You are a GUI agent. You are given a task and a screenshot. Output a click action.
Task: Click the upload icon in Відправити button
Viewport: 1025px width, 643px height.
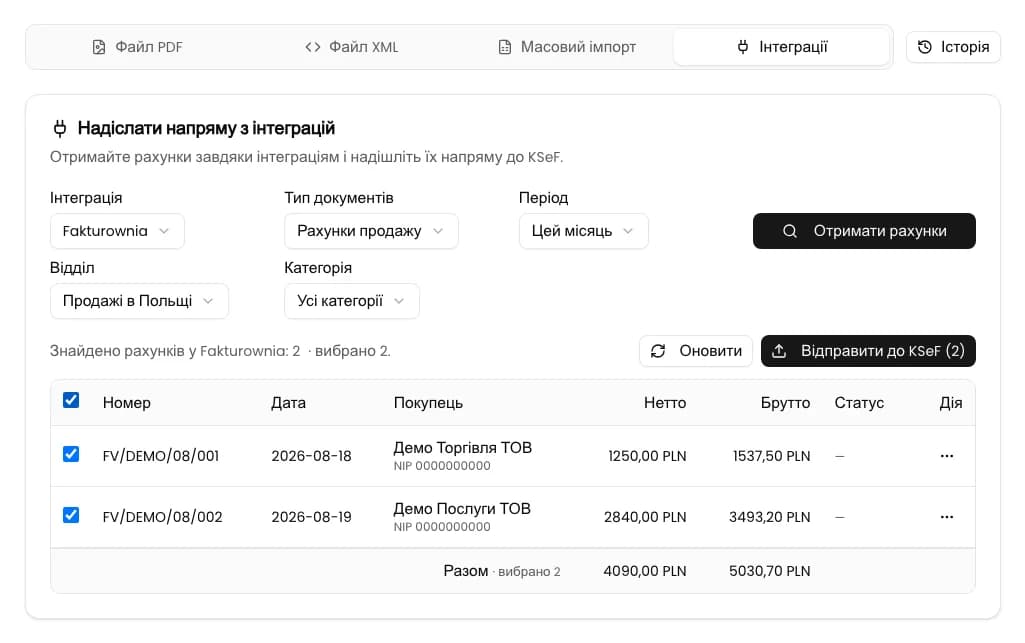point(779,351)
